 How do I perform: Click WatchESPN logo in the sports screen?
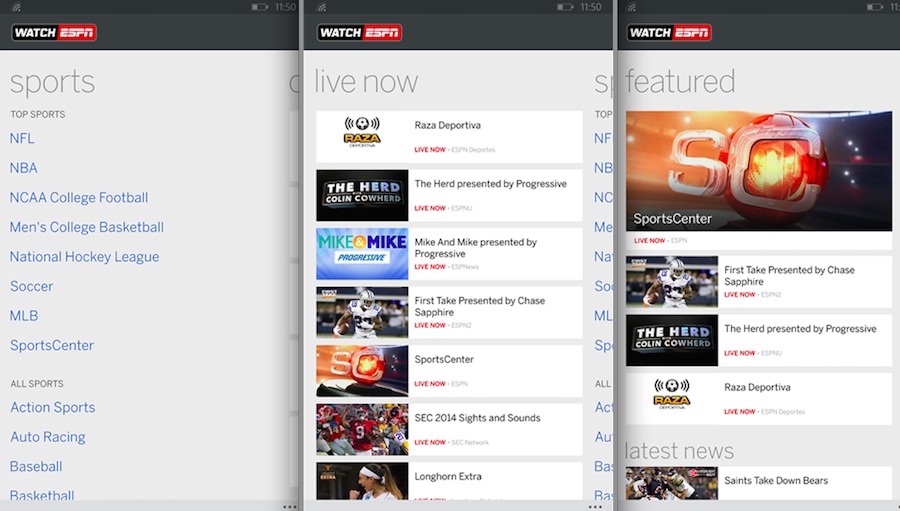tap(54, 33)
